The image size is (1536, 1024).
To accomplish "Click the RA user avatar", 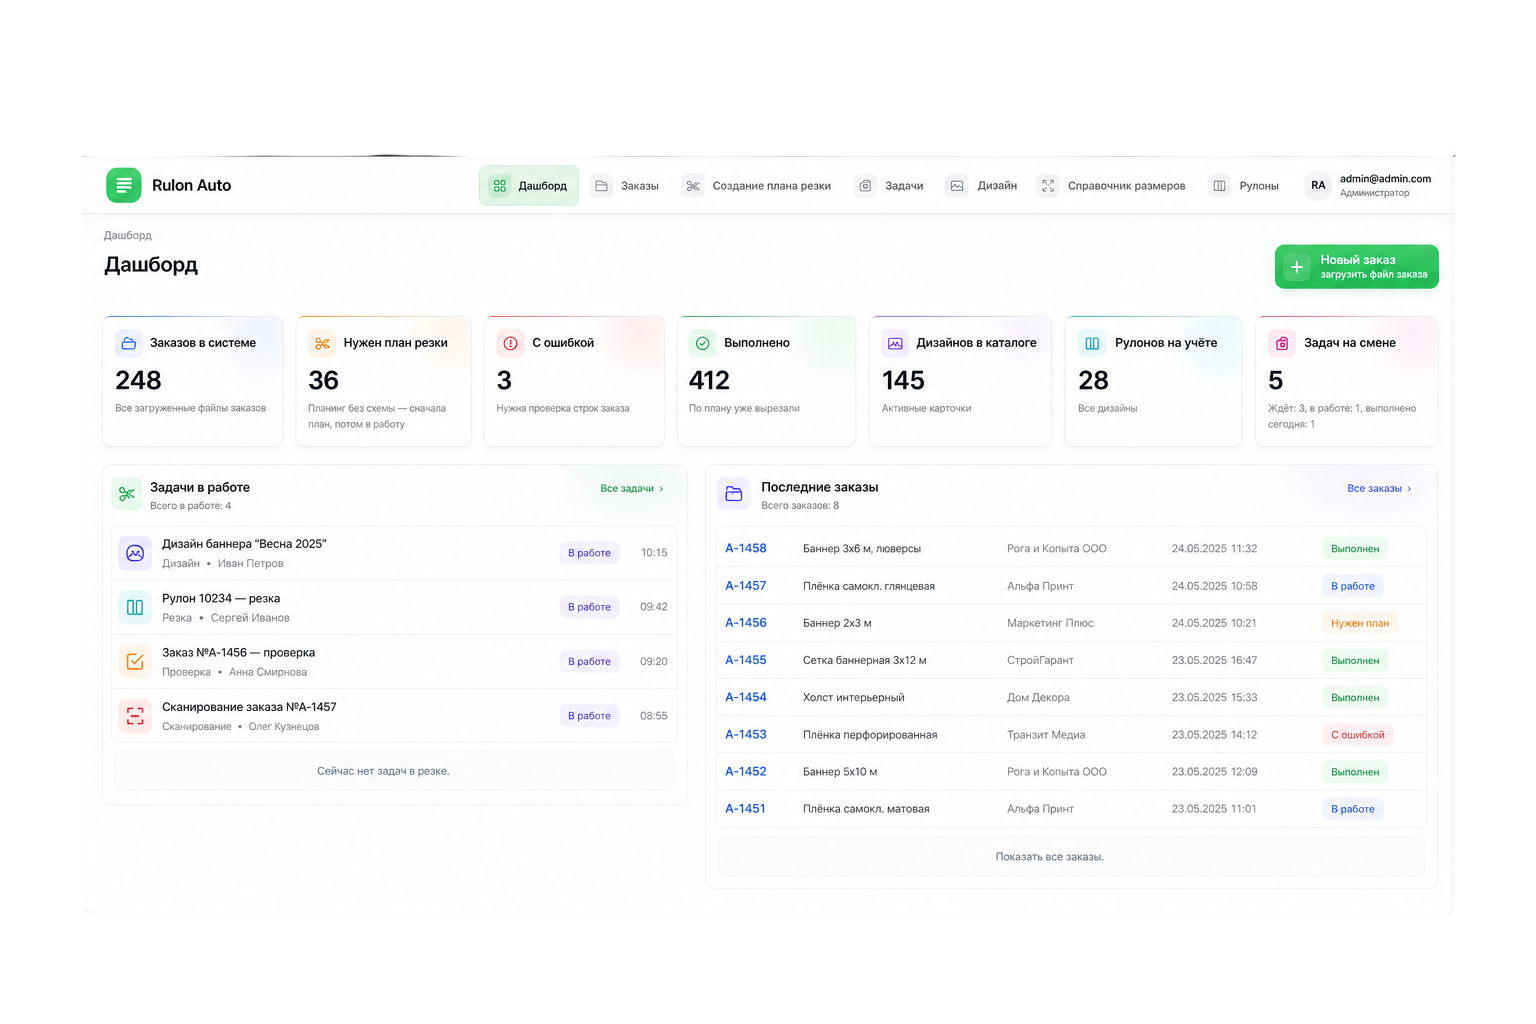I will coord(1318,186).
